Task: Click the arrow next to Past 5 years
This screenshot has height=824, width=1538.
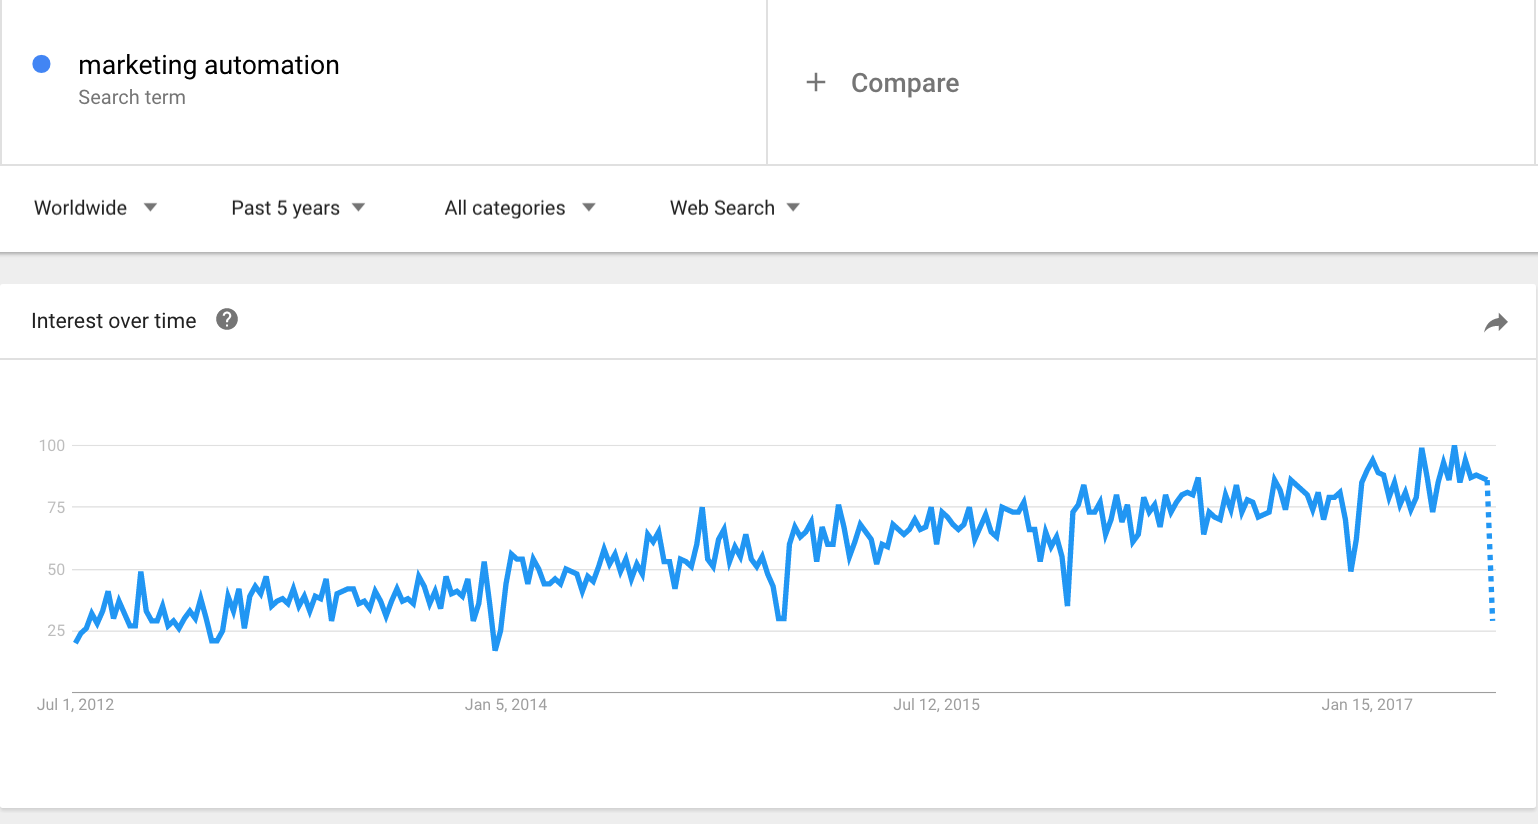Action: (x=359, y=208)
